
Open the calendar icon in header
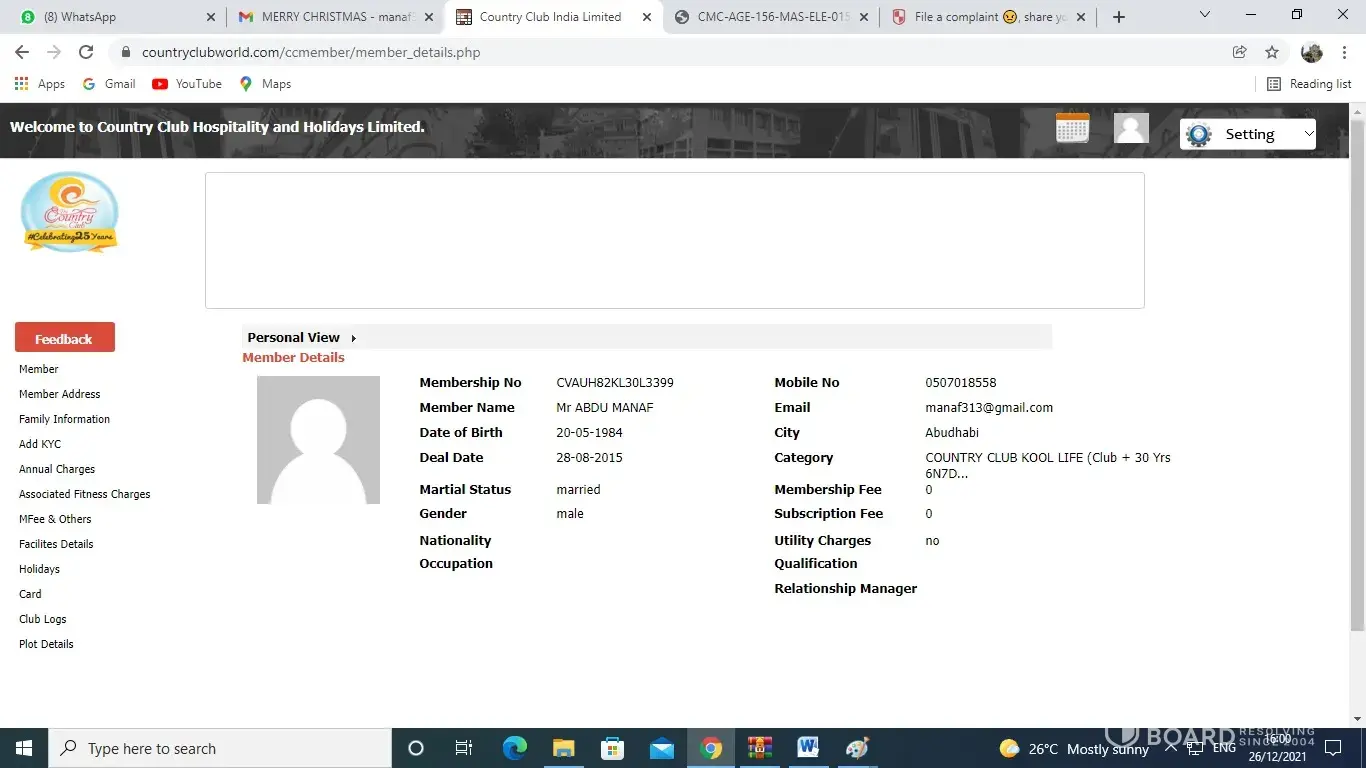coord(1072,128)
